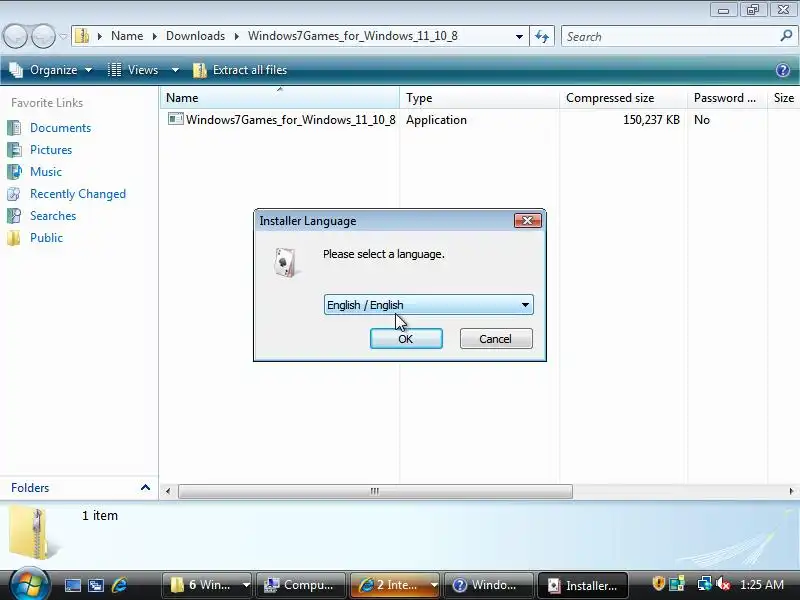Click the Size column header

[784, 97]
